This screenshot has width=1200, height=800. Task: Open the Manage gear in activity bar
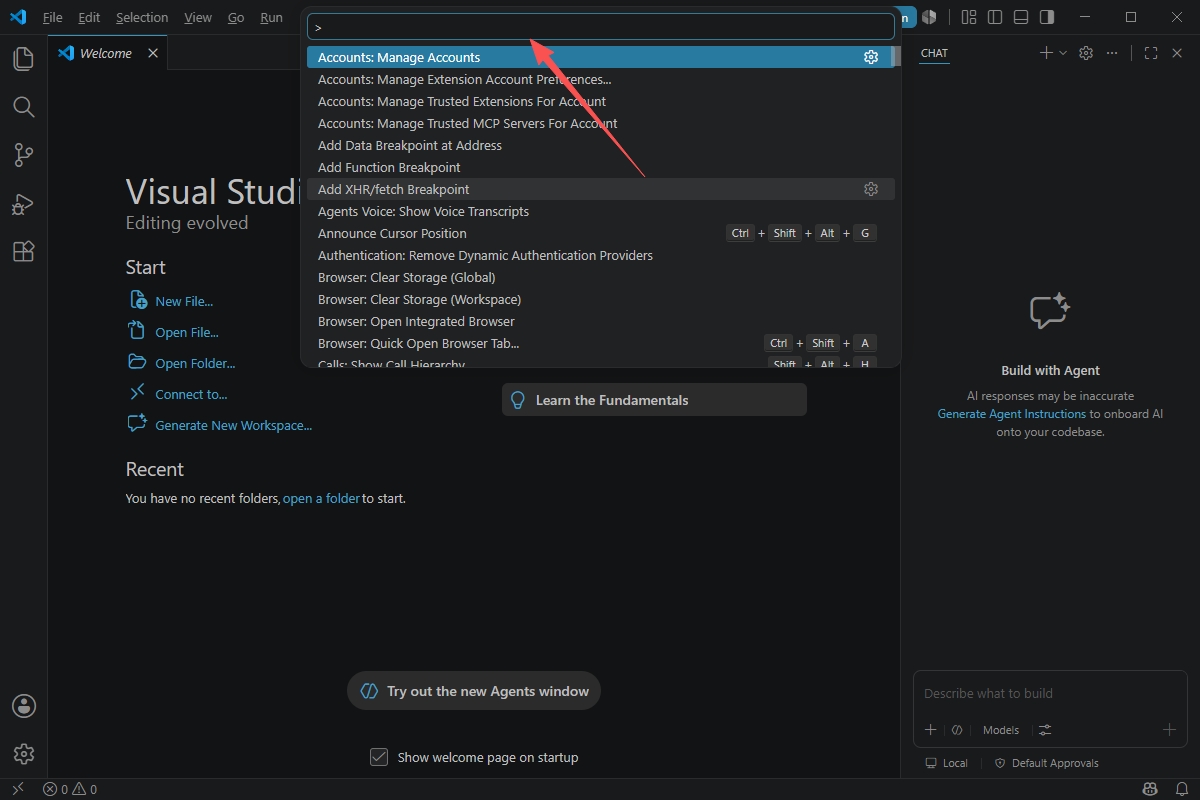tap(23, 754)
